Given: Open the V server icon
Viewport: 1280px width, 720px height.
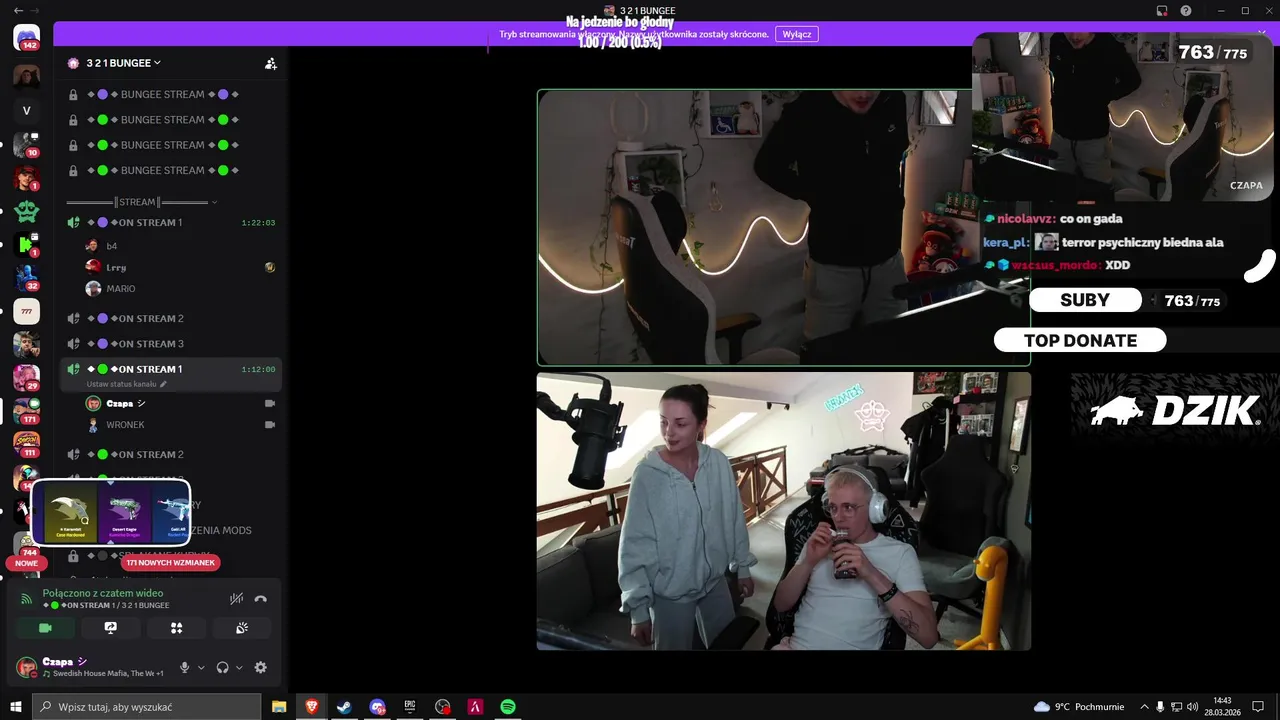Looking at the screenshot, I should click(x=27, y=110).
